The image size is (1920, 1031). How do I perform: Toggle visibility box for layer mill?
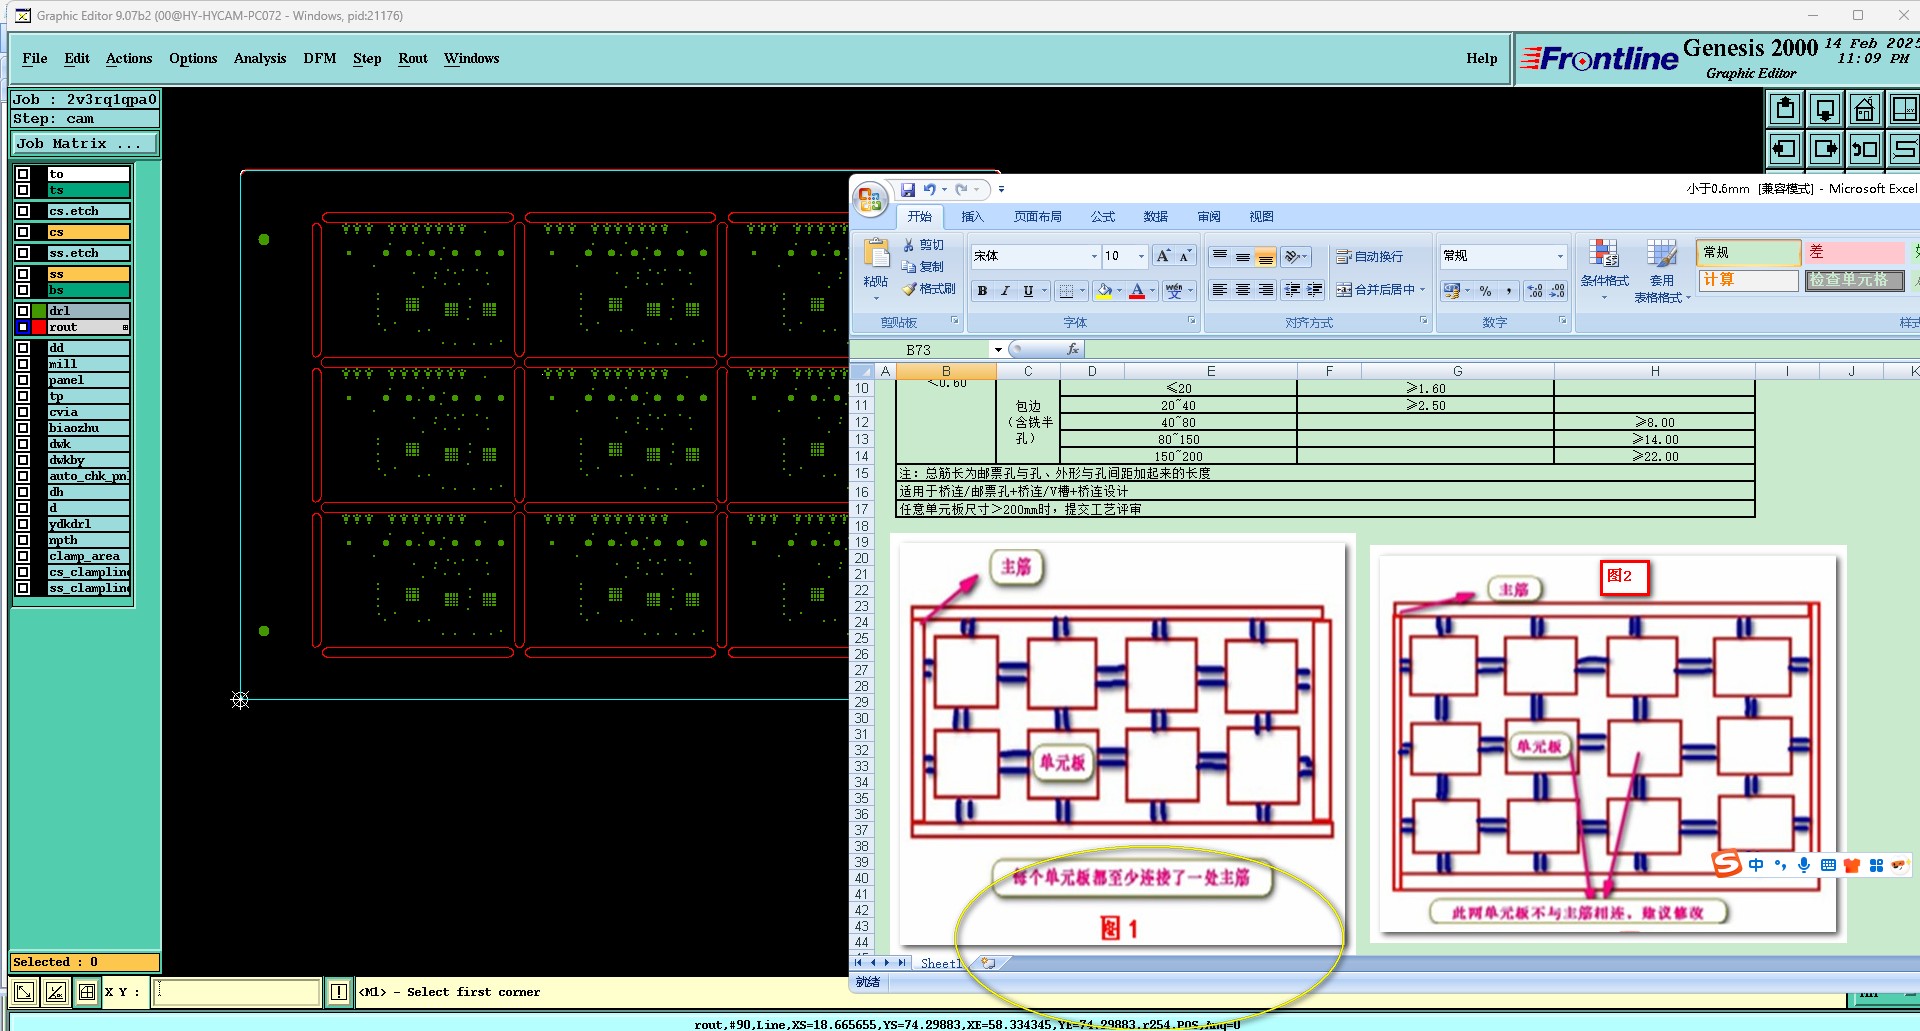[23, 364]
